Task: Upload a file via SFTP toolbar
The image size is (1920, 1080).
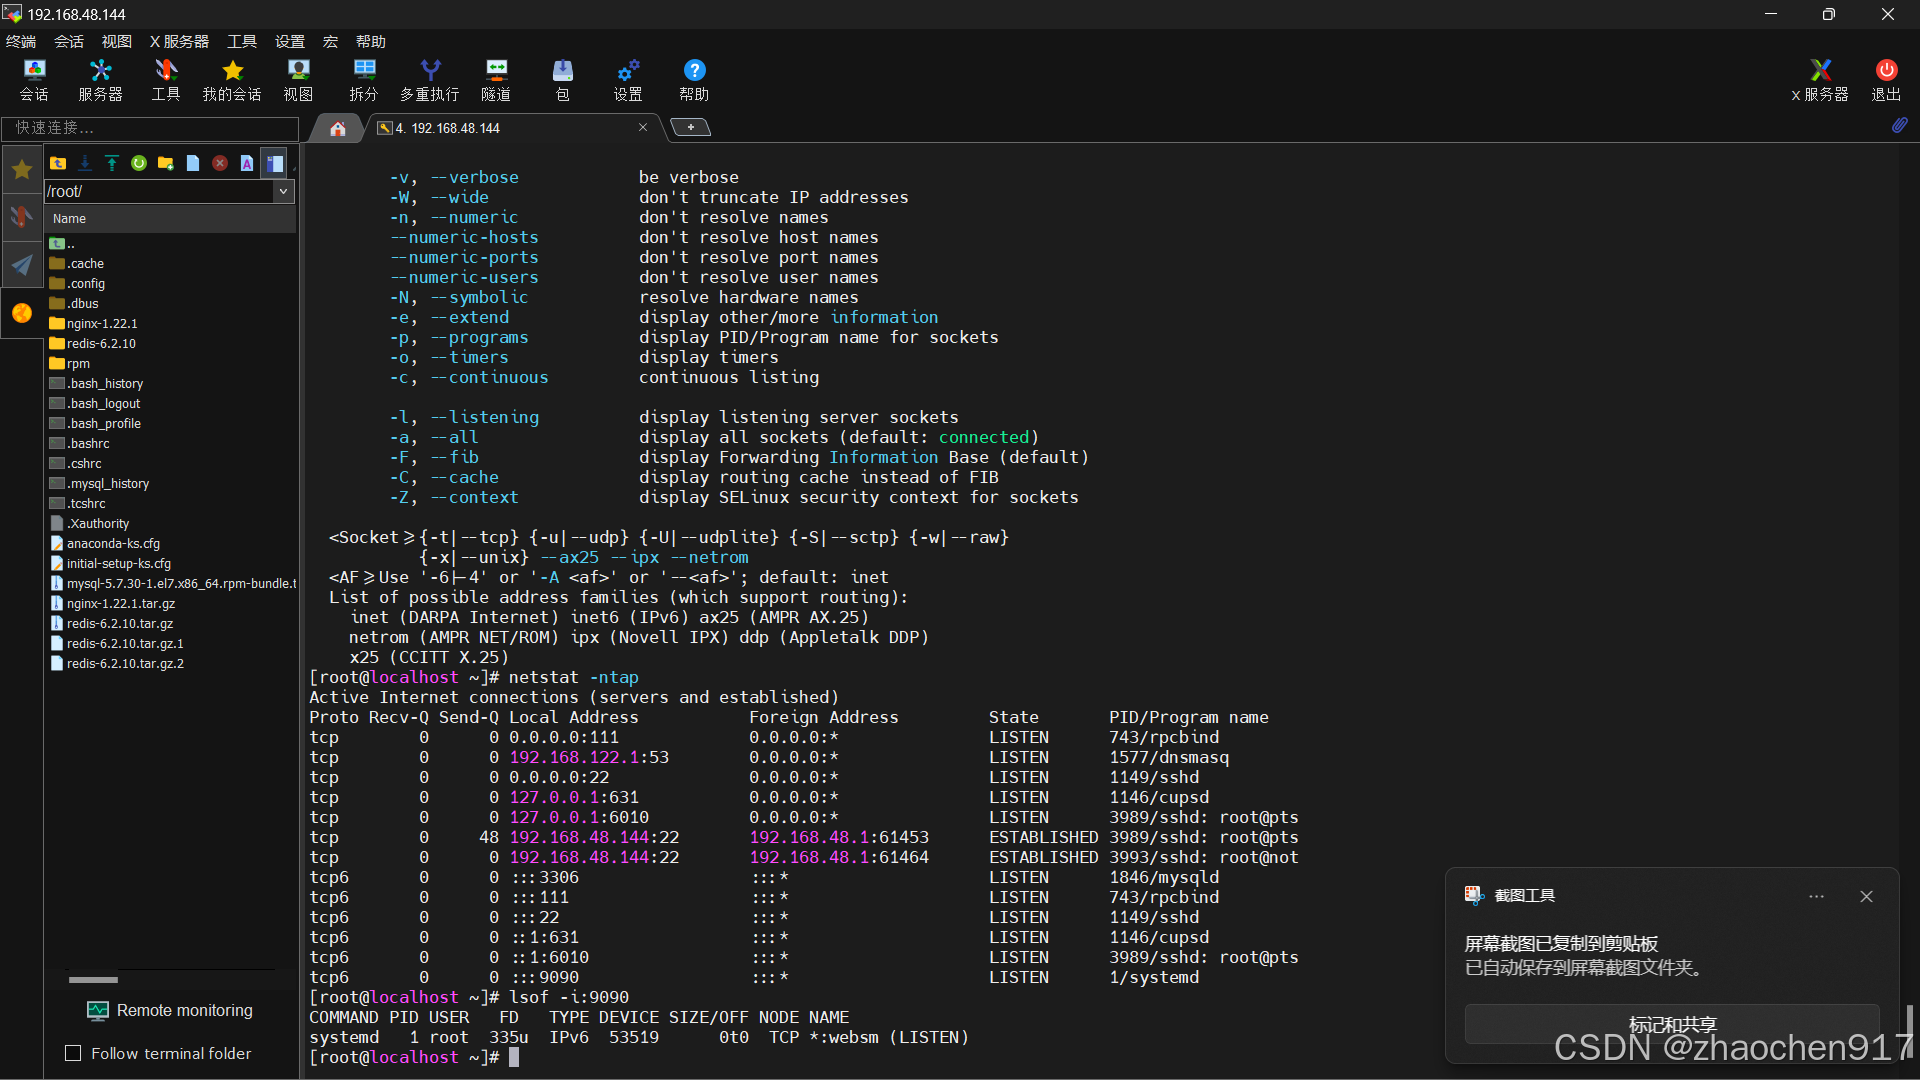Action: [x=111, y=163]
